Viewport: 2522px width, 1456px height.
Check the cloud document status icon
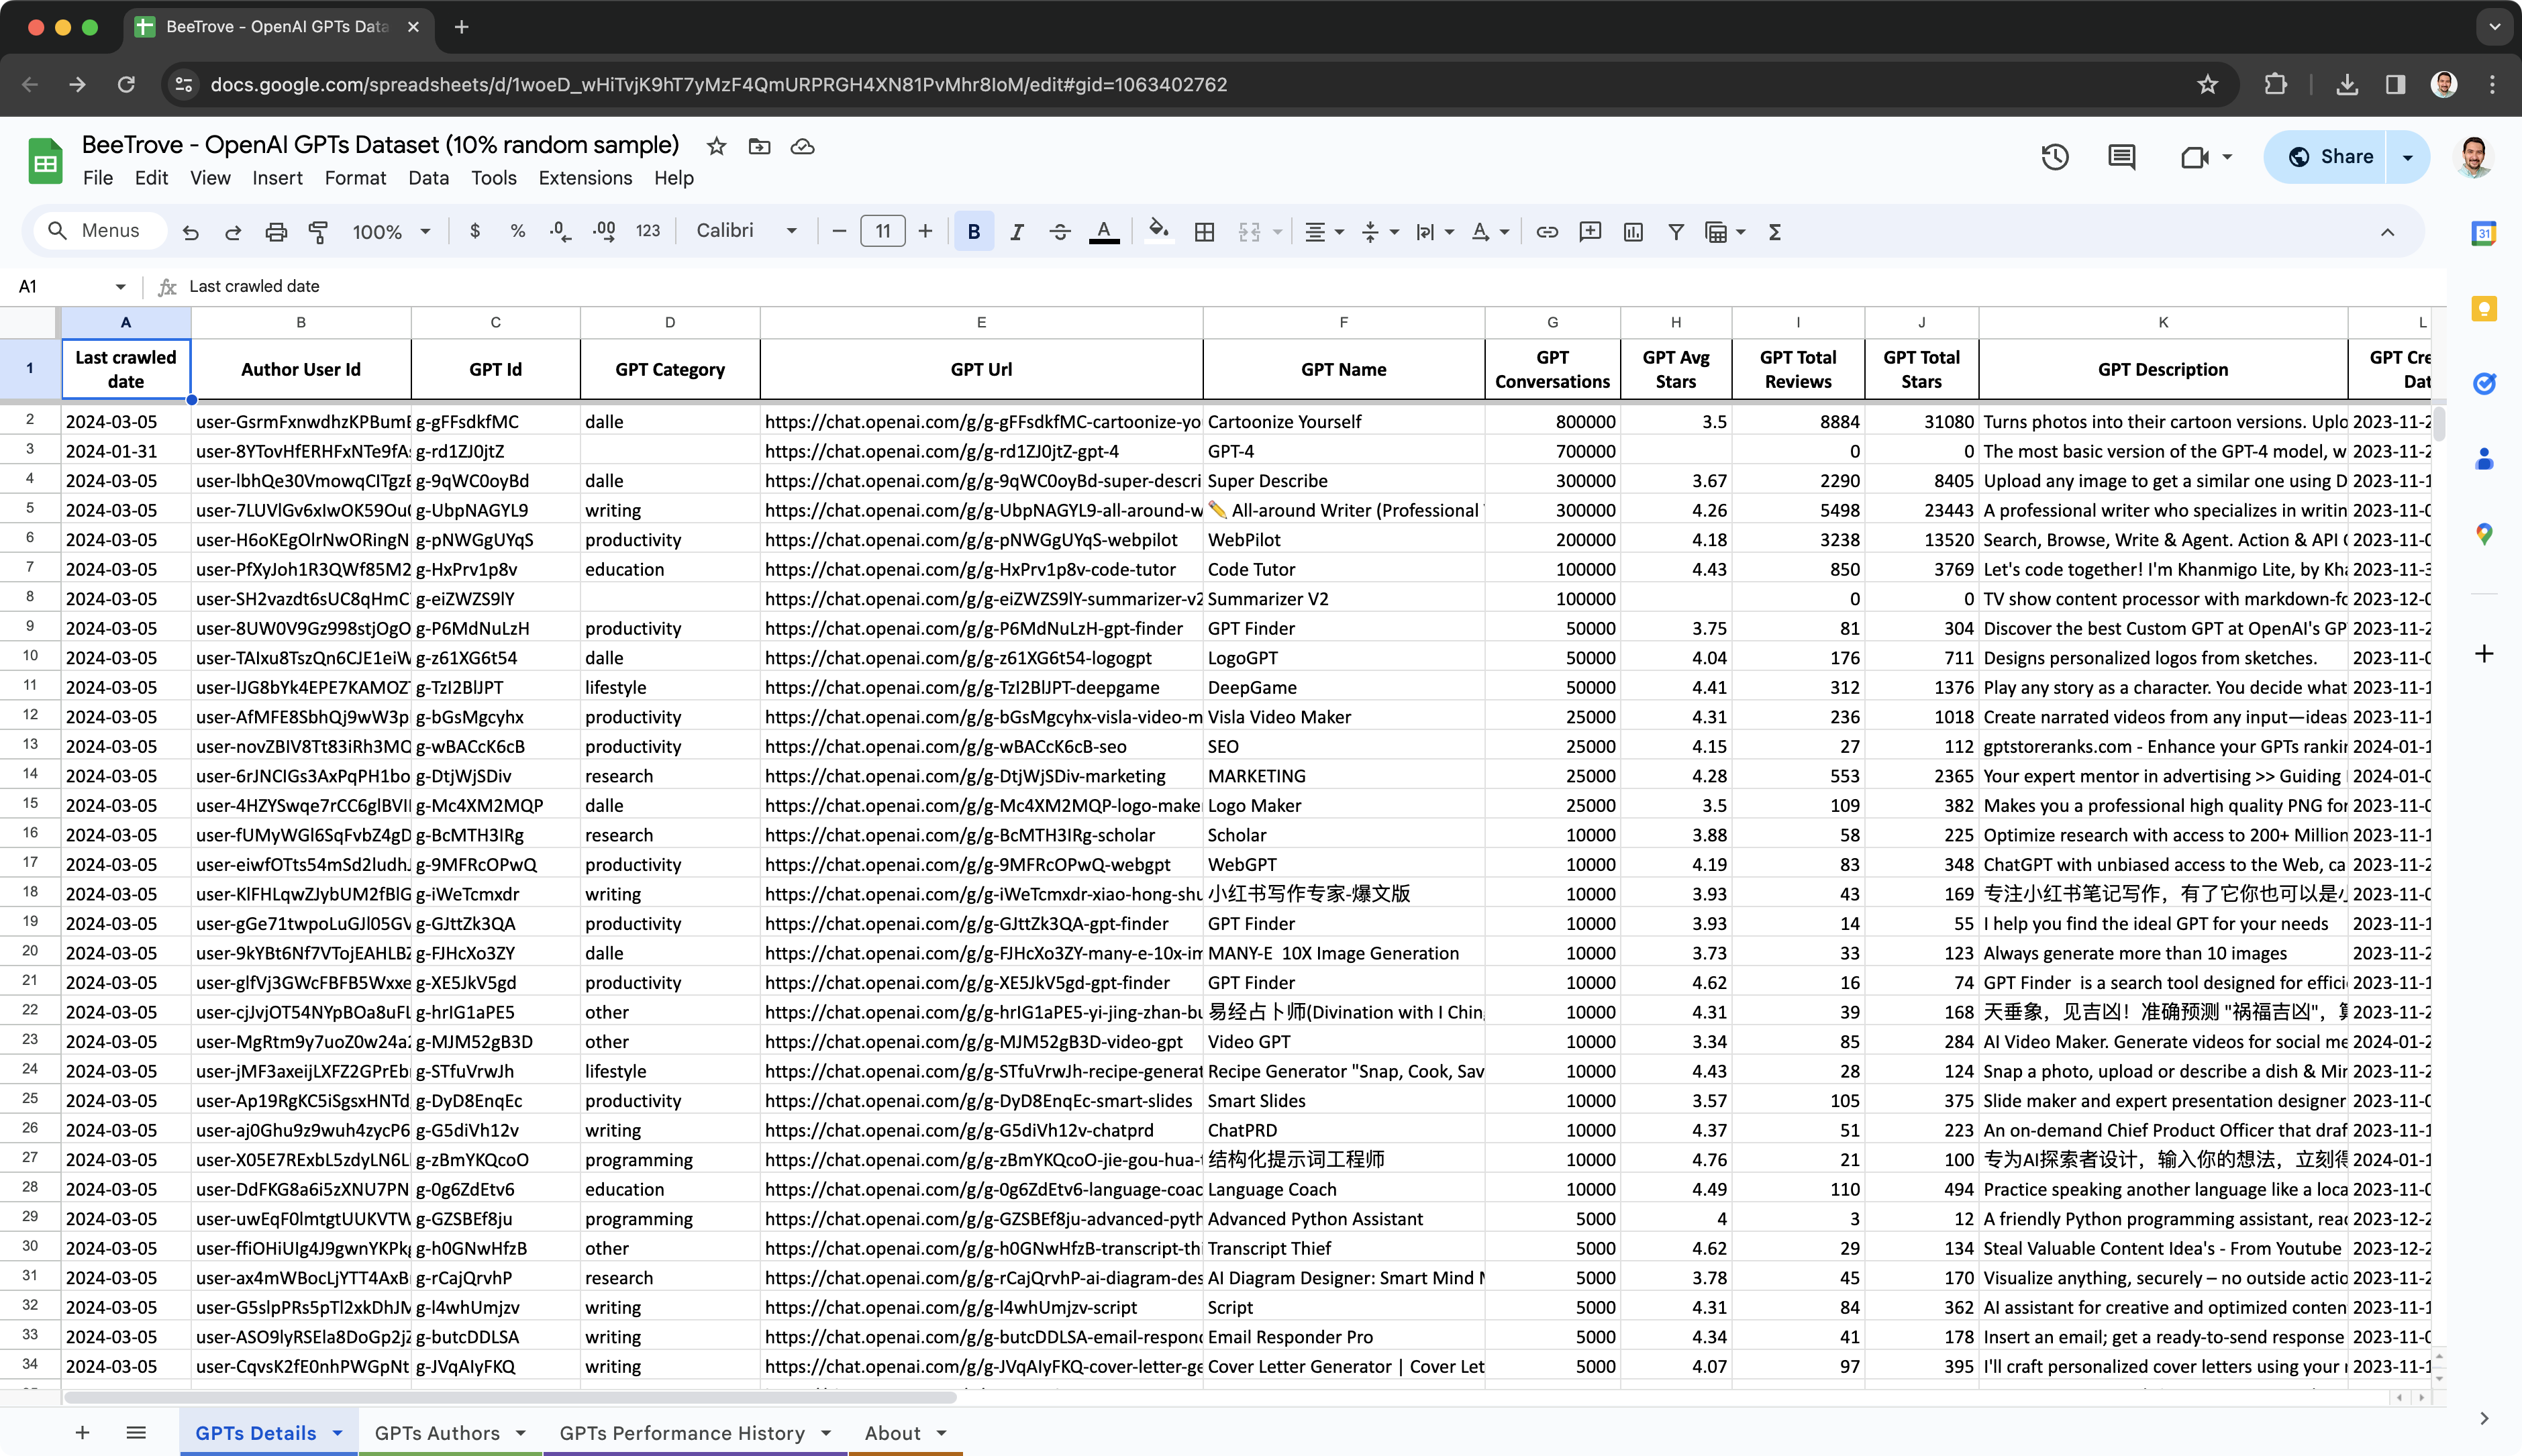[802, 146]
